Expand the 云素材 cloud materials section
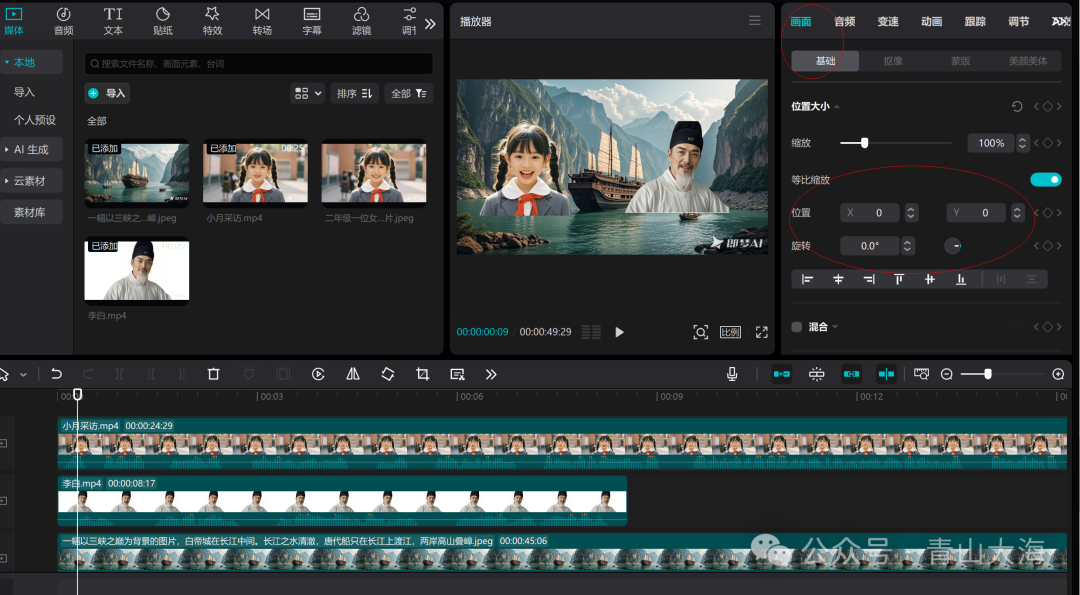Viewport: 1080px width, 595px height. pyautogui.click(x=30, y=181)
